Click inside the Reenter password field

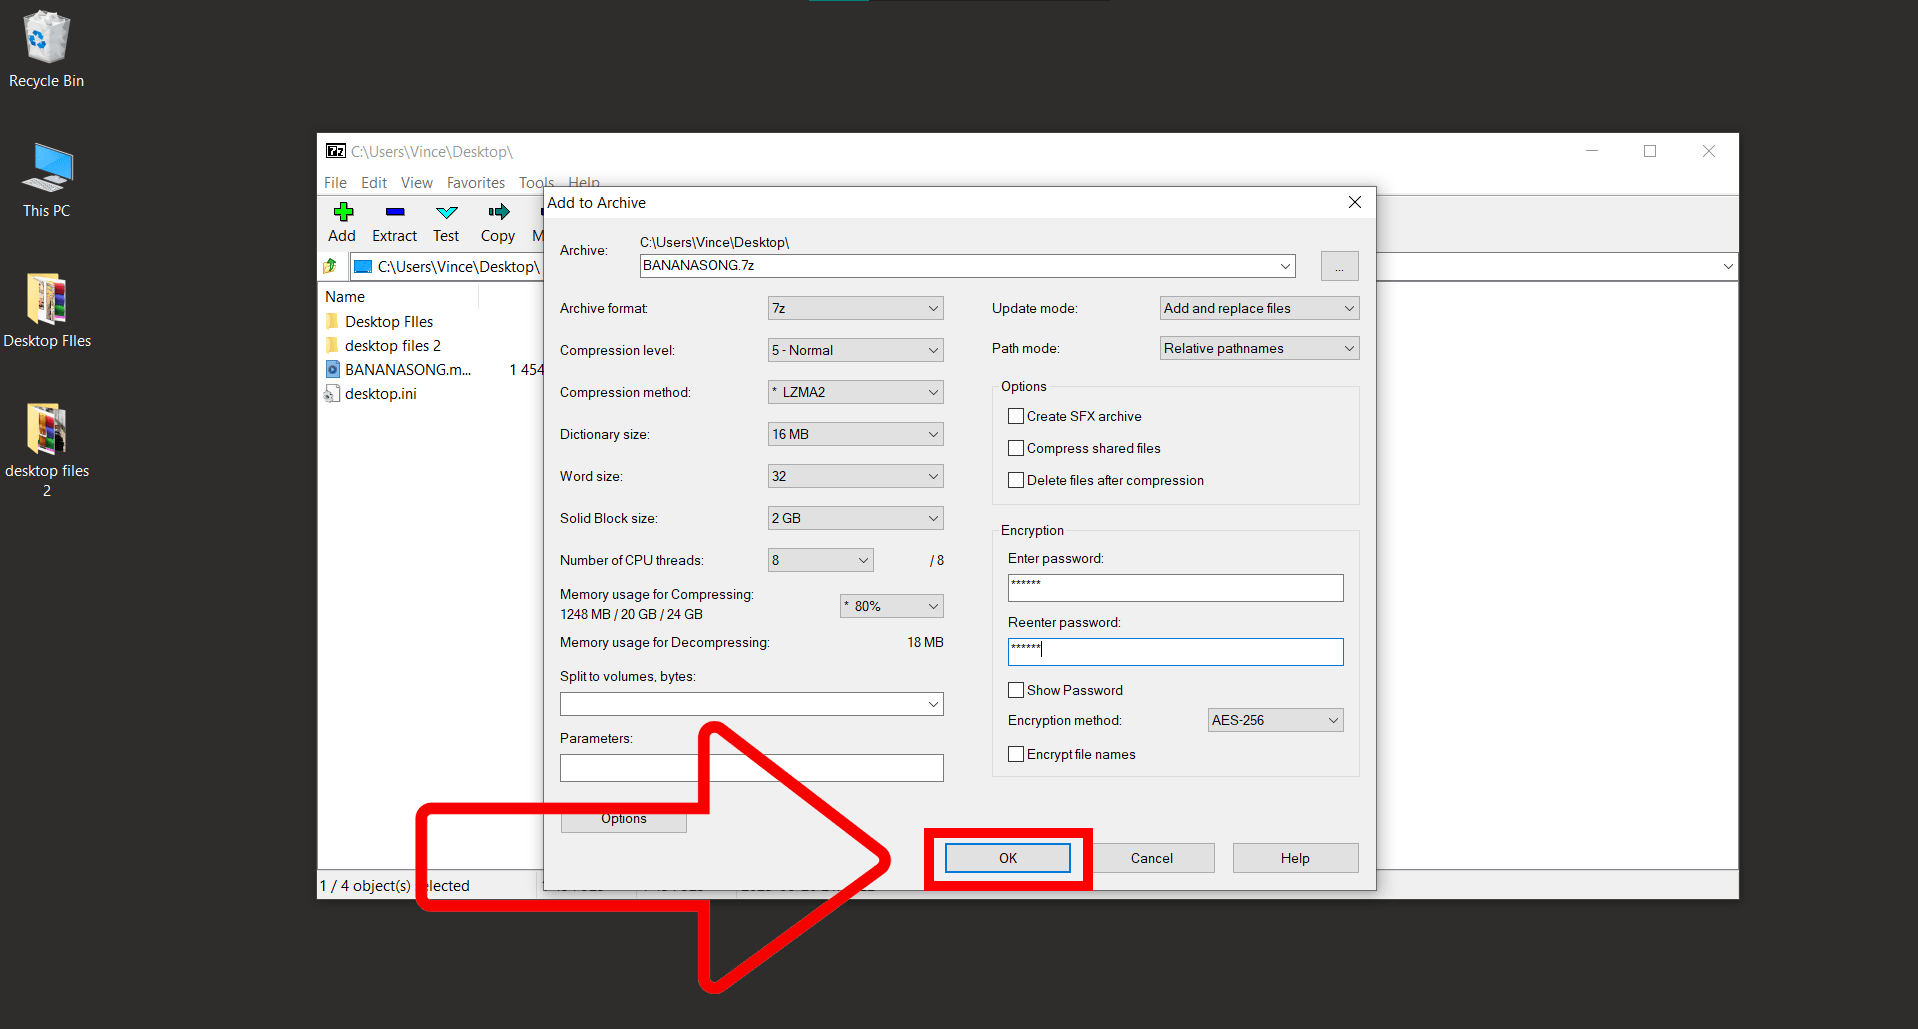[x=1175, y=651]
